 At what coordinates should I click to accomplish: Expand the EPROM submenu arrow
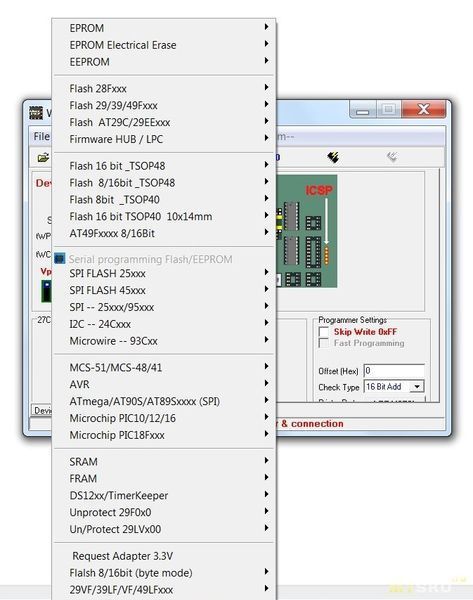[266, 26]
